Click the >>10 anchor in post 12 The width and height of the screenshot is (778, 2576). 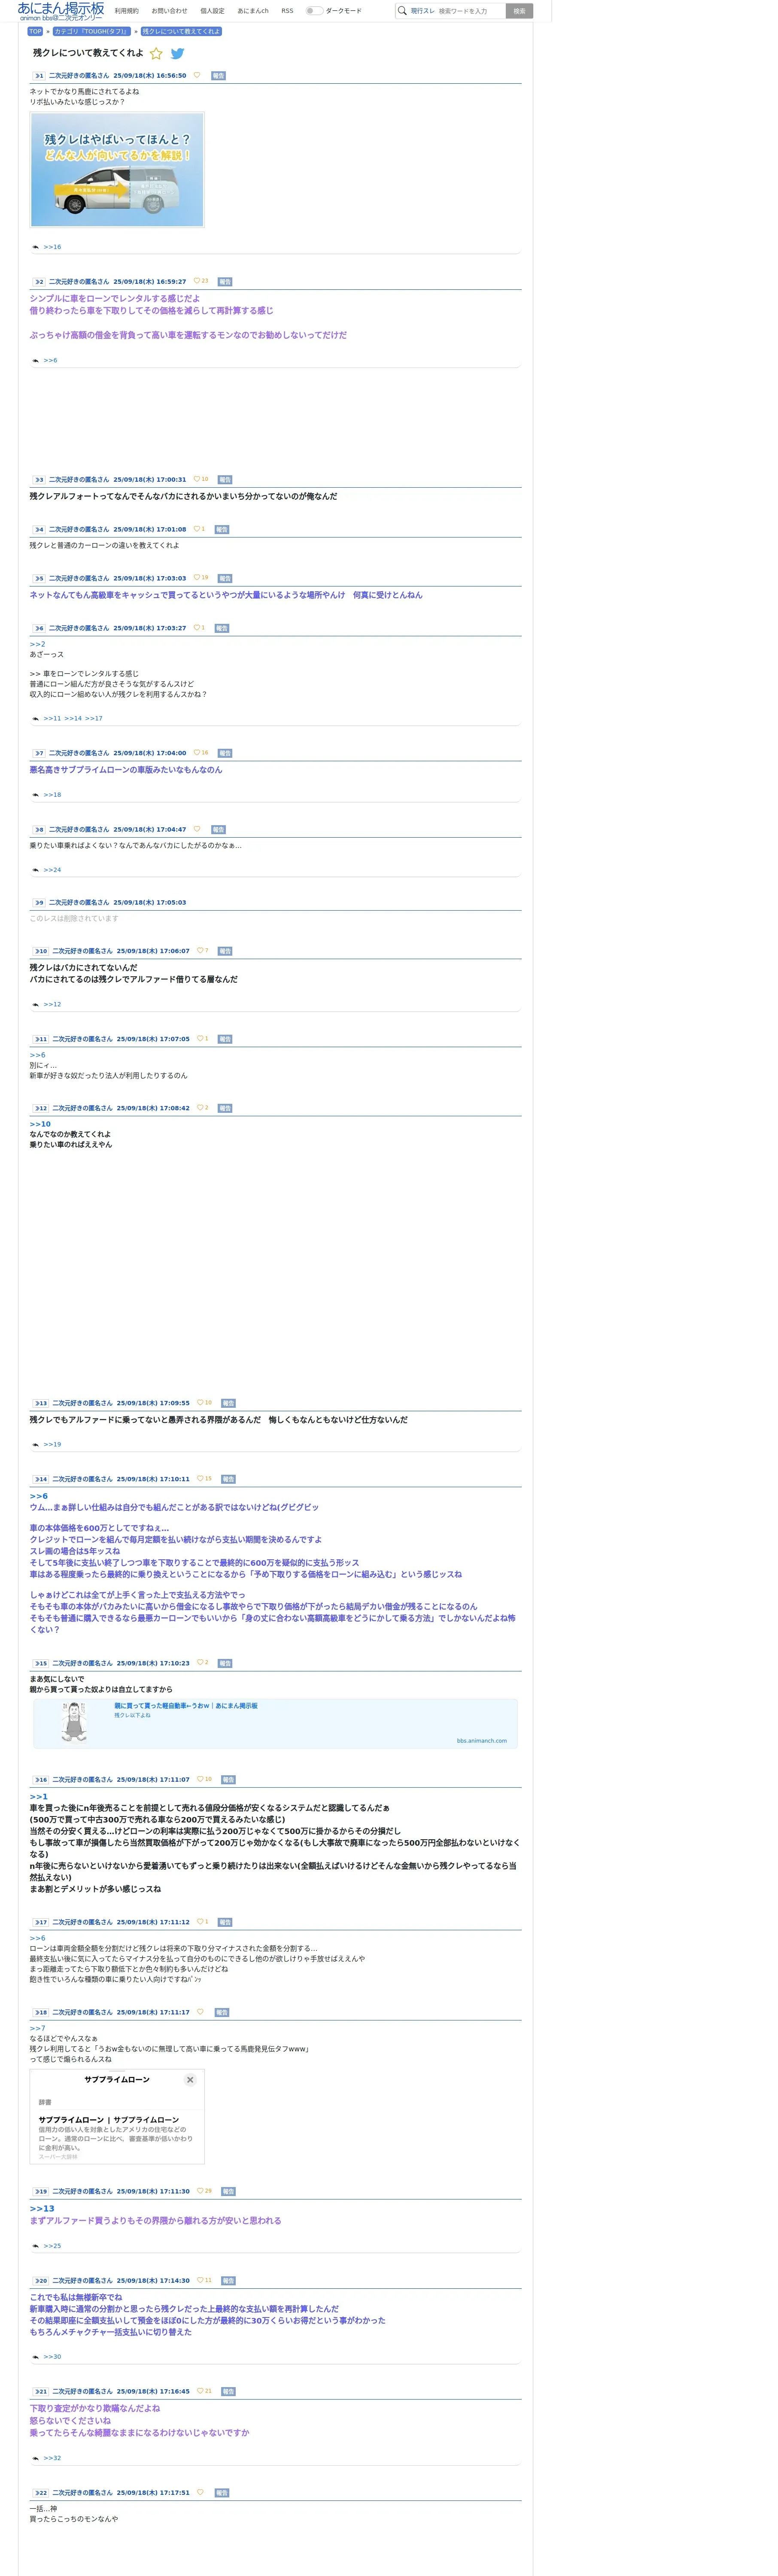[40, 1124]
